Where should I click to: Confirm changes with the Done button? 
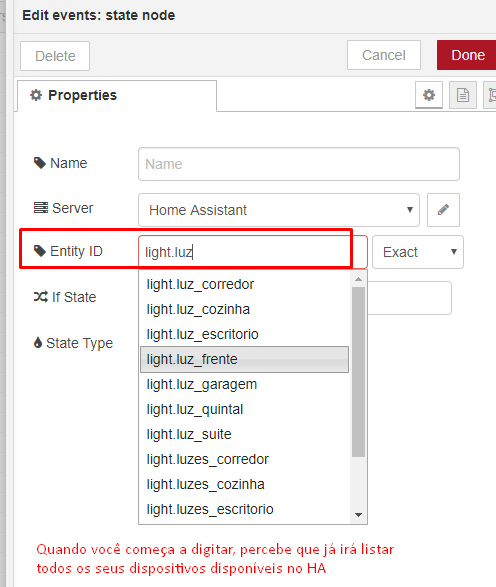(467, 55)
